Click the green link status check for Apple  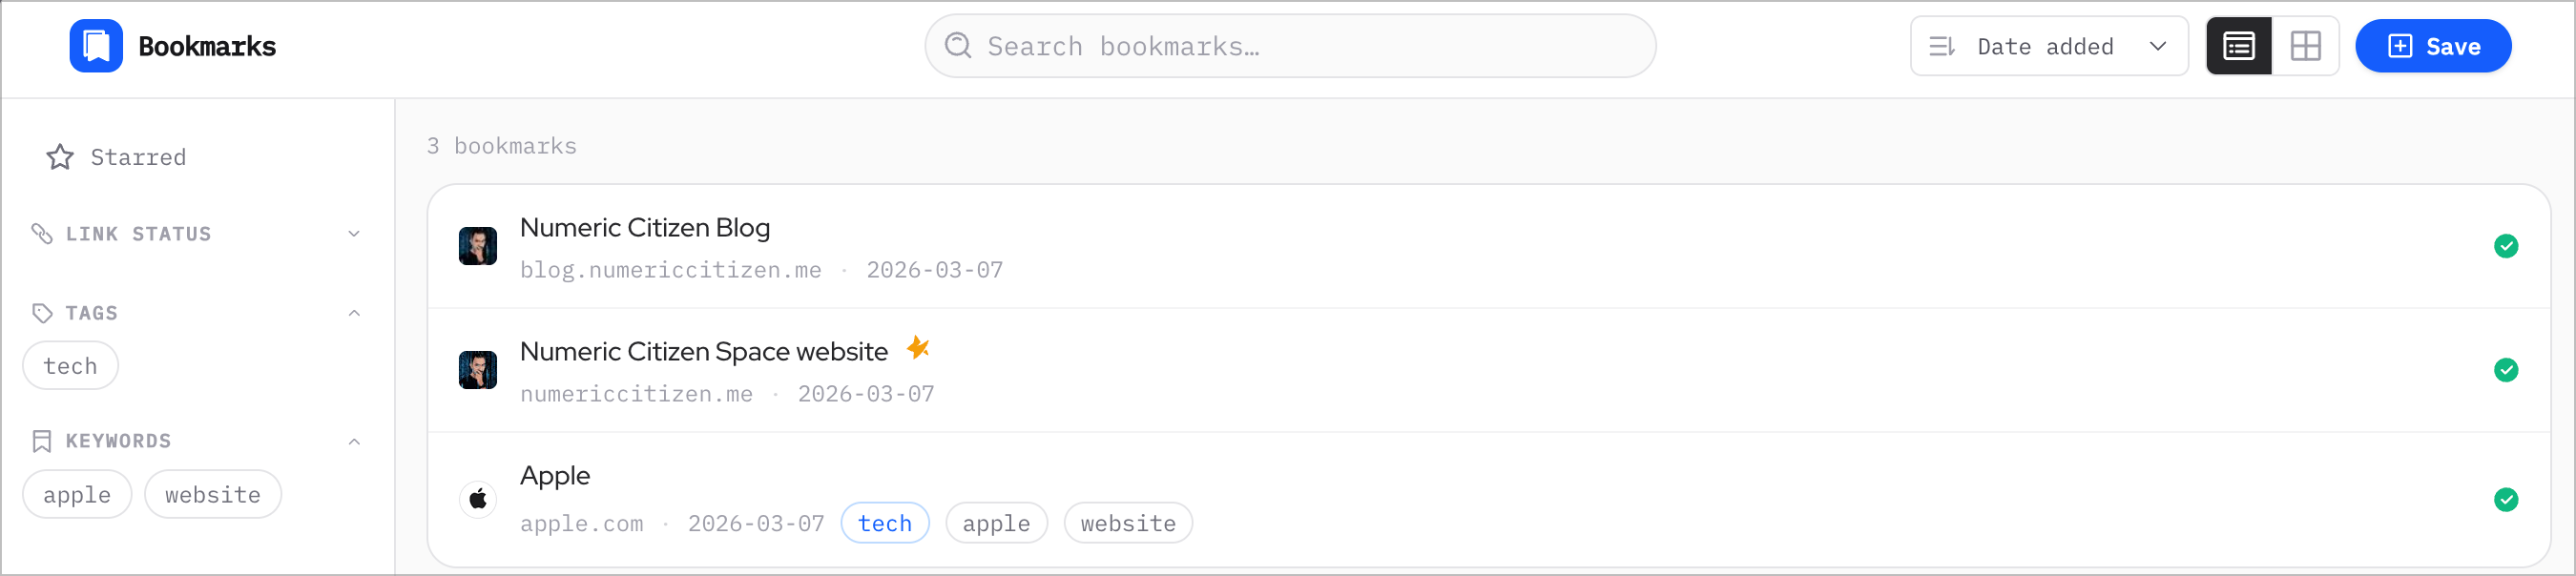(2505, 499)
